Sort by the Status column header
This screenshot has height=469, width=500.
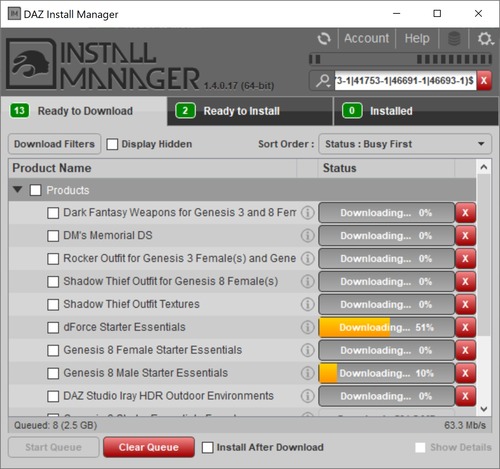pos(387,168)
